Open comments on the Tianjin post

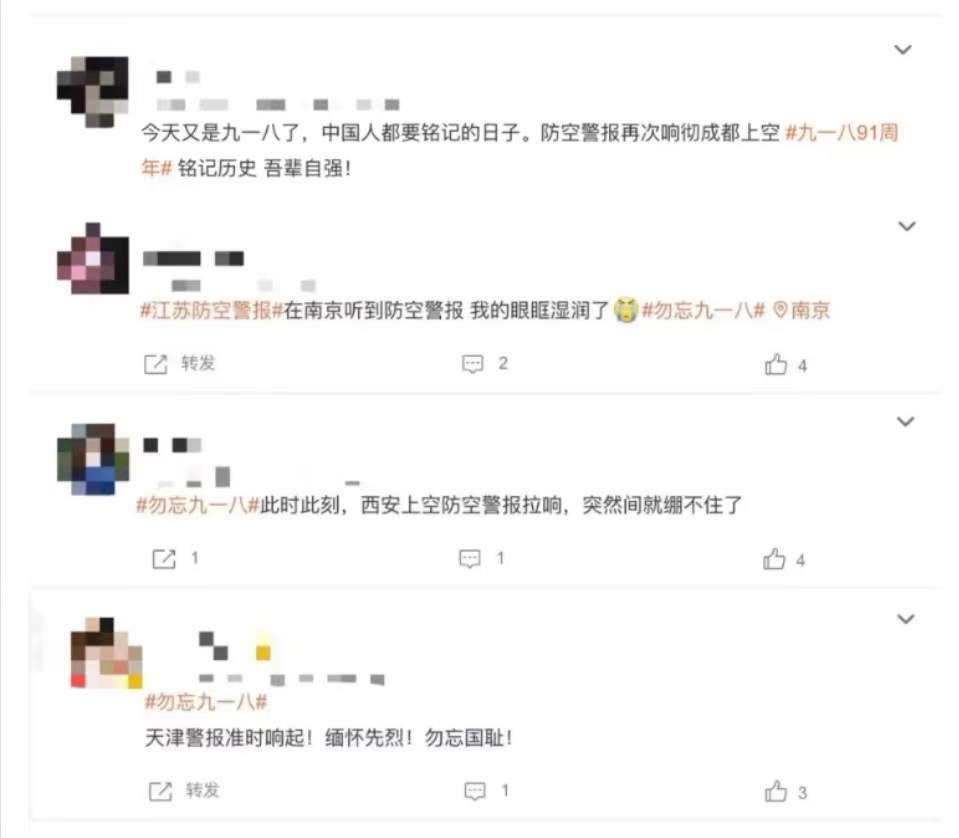pyautogui.click(x=487, y=790)
